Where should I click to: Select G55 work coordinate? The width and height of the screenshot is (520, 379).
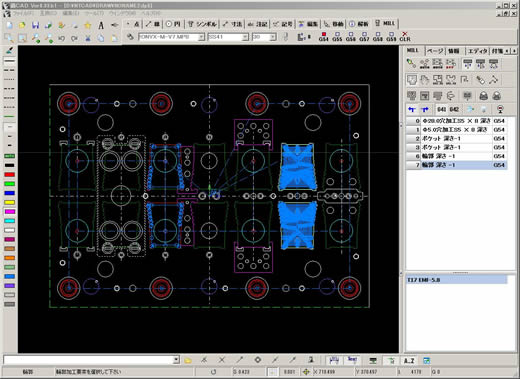pyautogui.click(x=337, y=37)
